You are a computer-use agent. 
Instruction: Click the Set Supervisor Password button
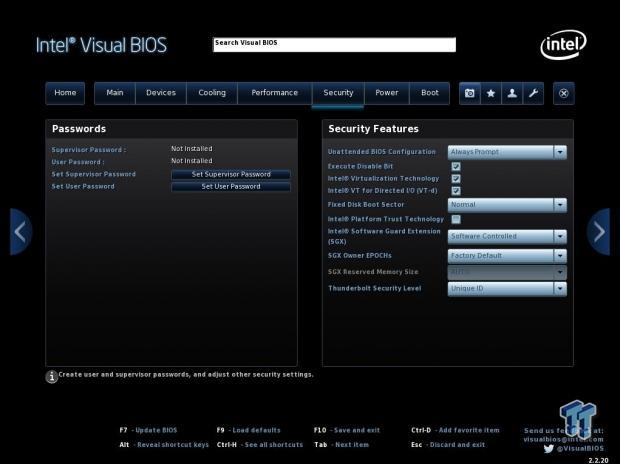[231, 174]
